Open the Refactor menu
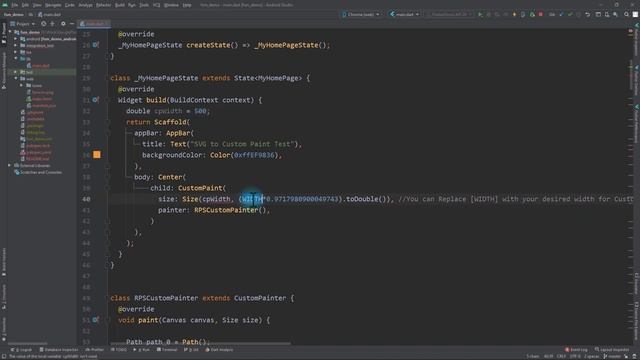The image size is (640, 360). click(x=103, y=5)
